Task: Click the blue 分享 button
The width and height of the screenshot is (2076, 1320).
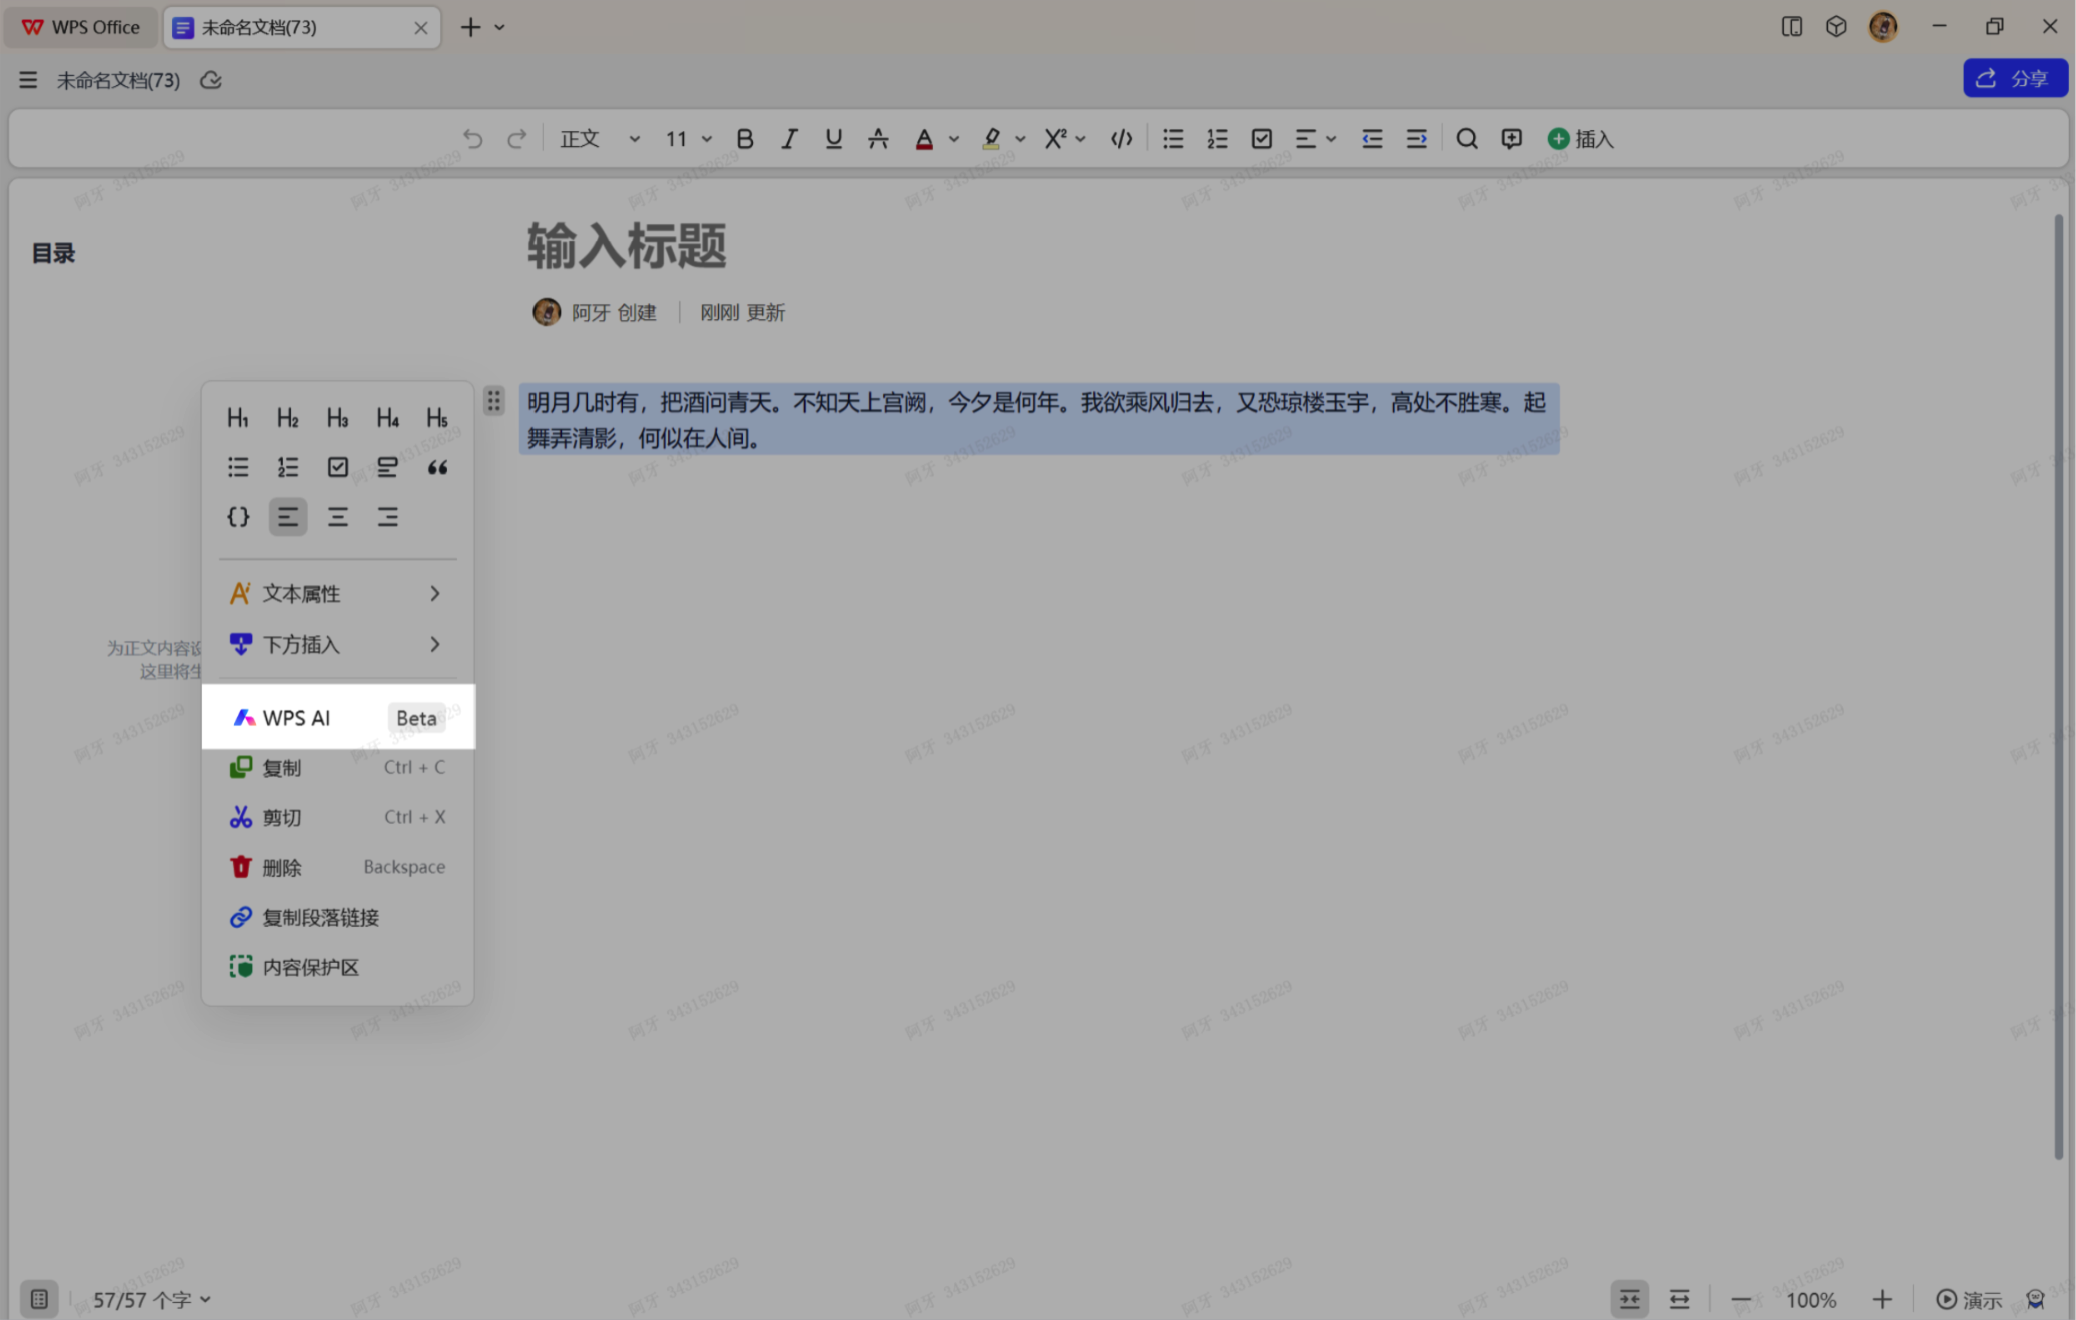Action: [2014, 78]
